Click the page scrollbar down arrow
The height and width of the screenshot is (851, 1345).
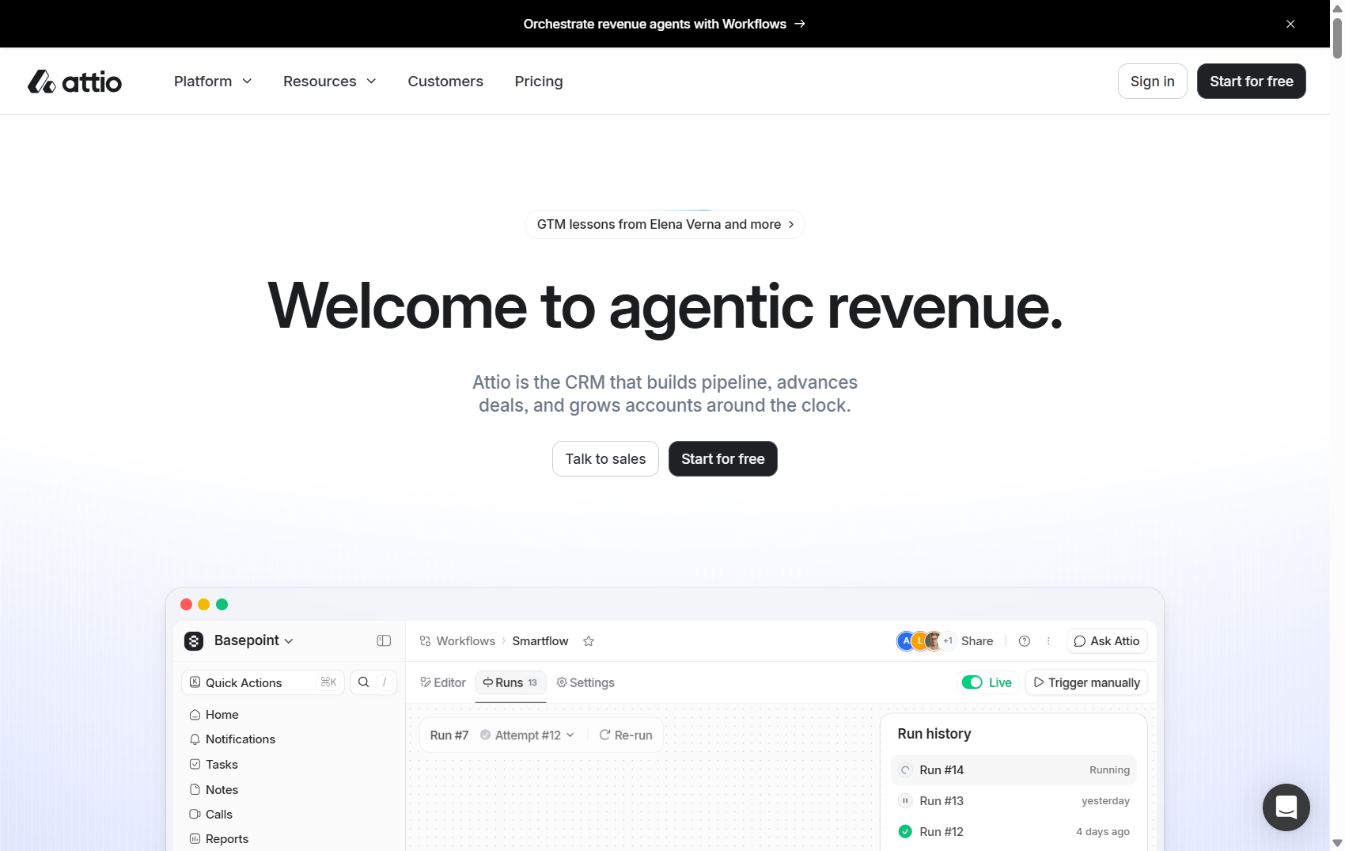[x=1337, y=843]
